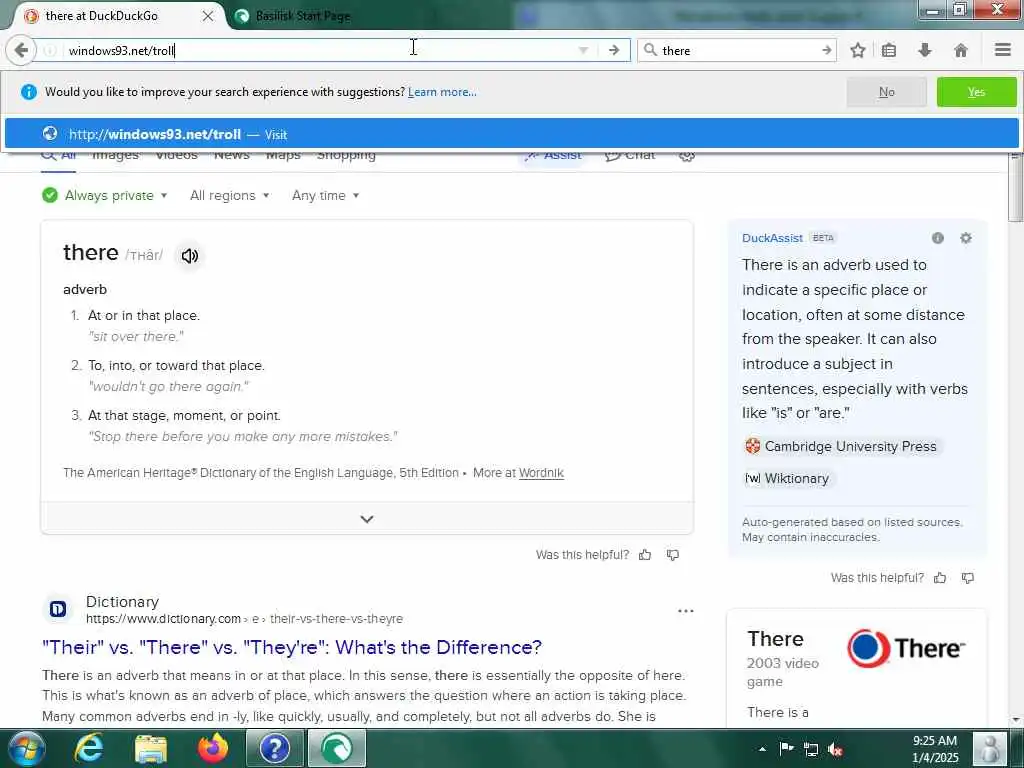1024x768 pixels.
Task: Open the Wiktionary source chip
Action: [788, 479]
